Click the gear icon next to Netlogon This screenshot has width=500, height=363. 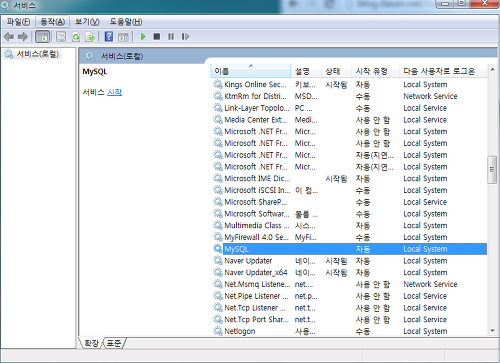point(218,331)
